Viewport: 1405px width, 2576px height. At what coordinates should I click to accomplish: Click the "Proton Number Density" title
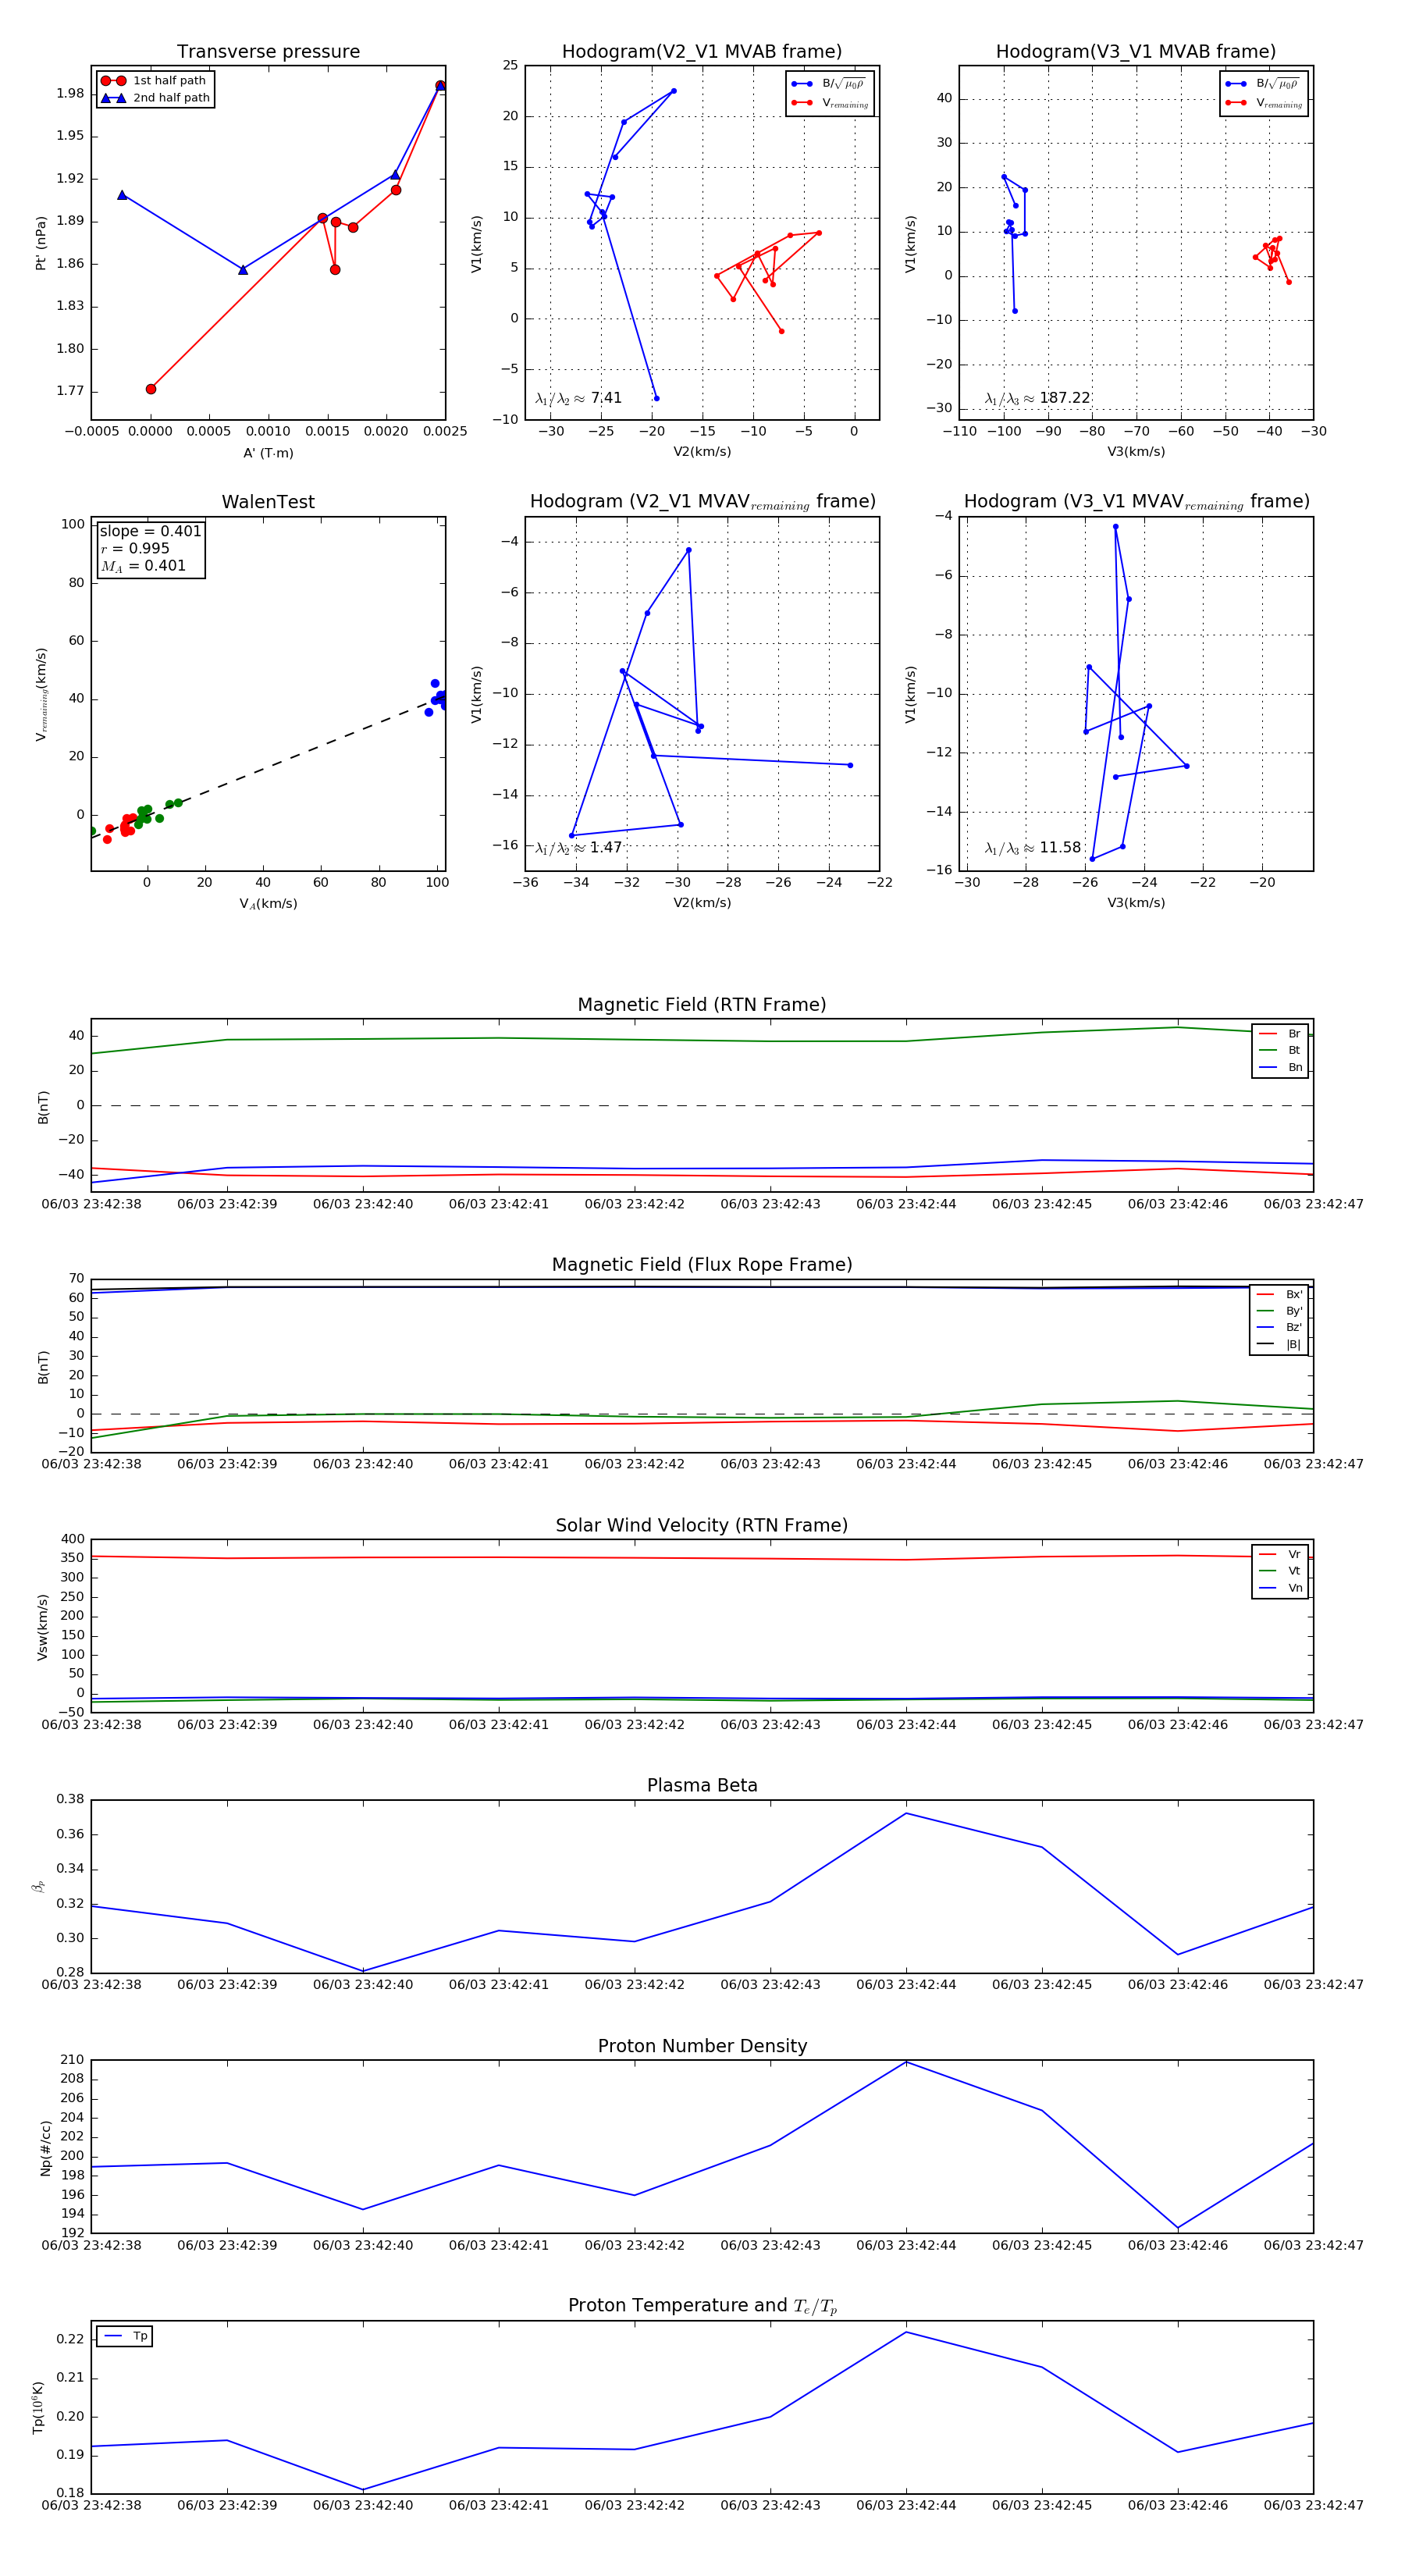(x=702, y=2046)
